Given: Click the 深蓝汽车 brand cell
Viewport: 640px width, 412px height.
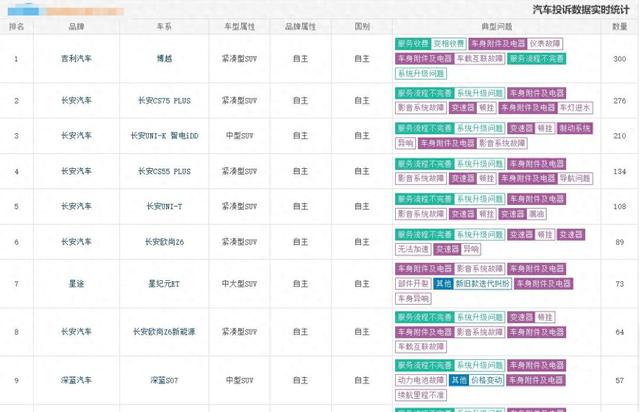Looking at the screenshot, I should (76, 380).
